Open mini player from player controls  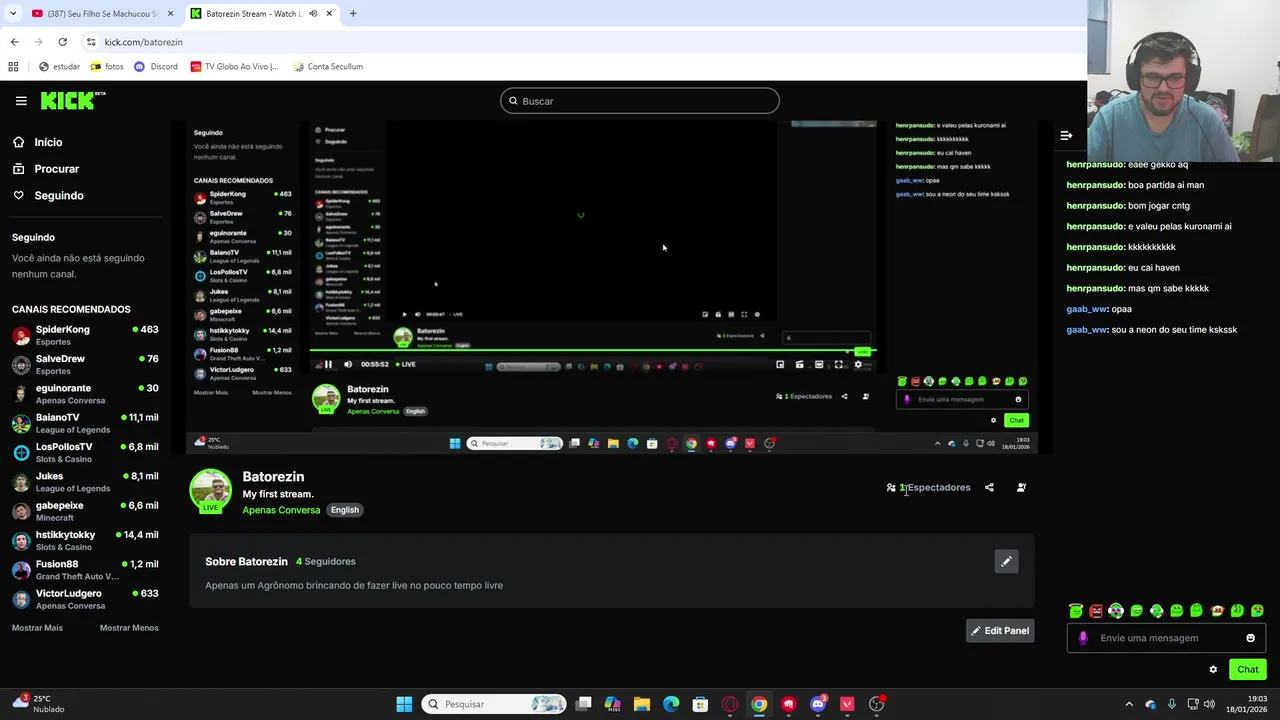point(780,364)
